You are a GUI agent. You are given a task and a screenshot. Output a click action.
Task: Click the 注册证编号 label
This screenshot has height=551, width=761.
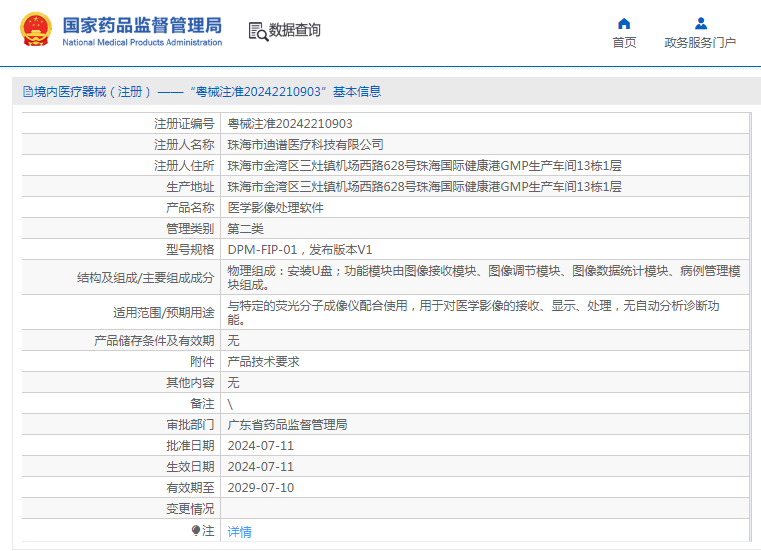point(184,124)
